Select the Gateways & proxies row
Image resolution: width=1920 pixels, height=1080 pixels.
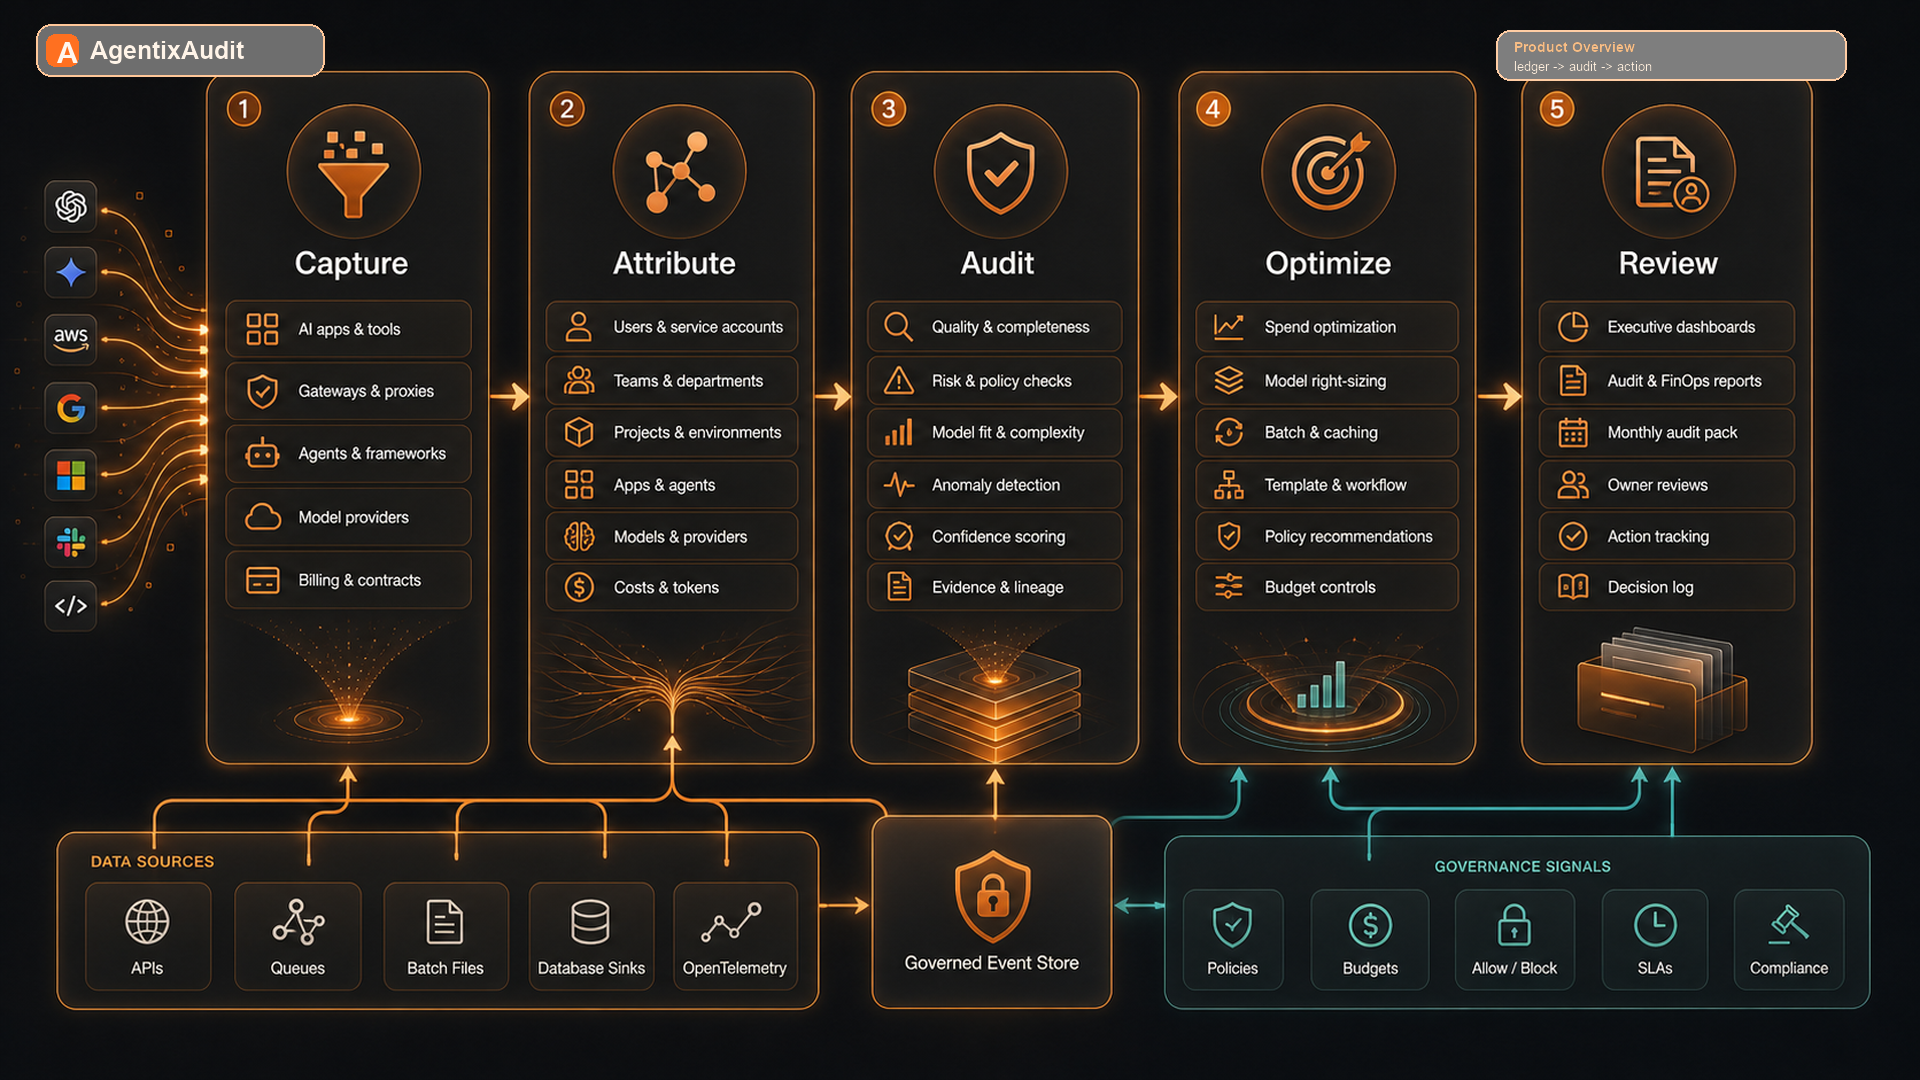click(348, 391)
